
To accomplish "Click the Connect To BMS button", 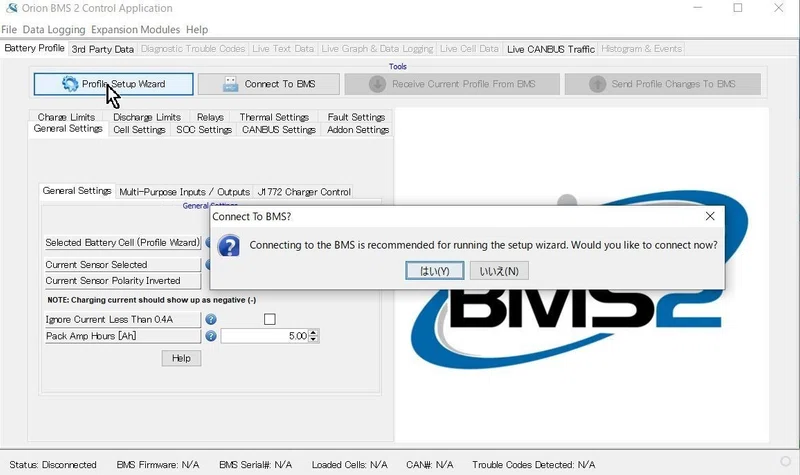I will 269,84.
